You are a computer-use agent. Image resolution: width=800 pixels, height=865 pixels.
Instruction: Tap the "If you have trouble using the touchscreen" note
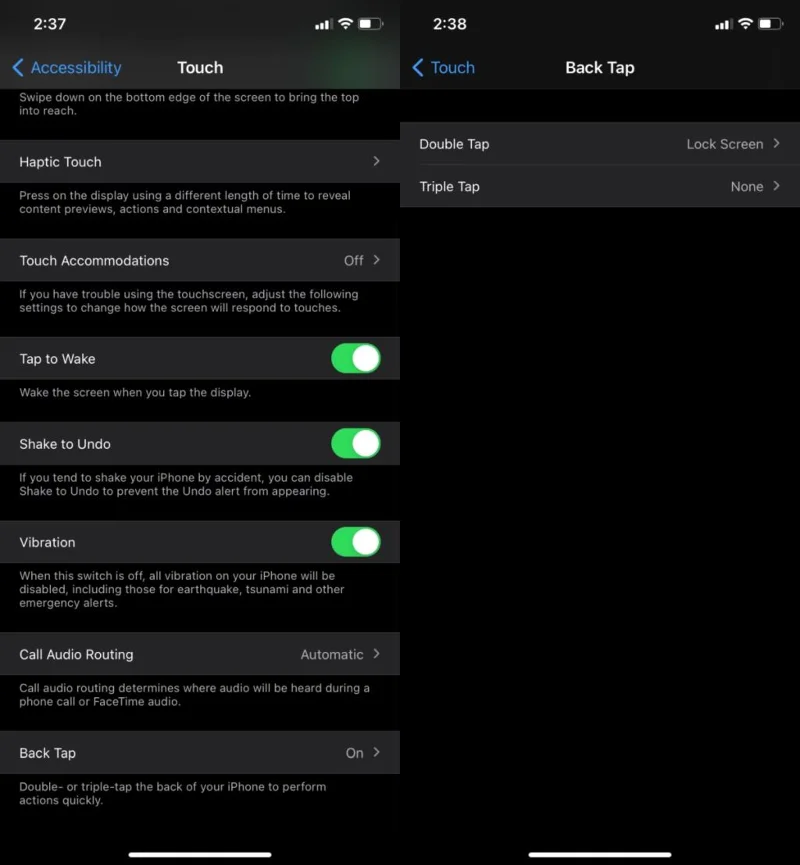pyautogui.click(x=189, y=301)
